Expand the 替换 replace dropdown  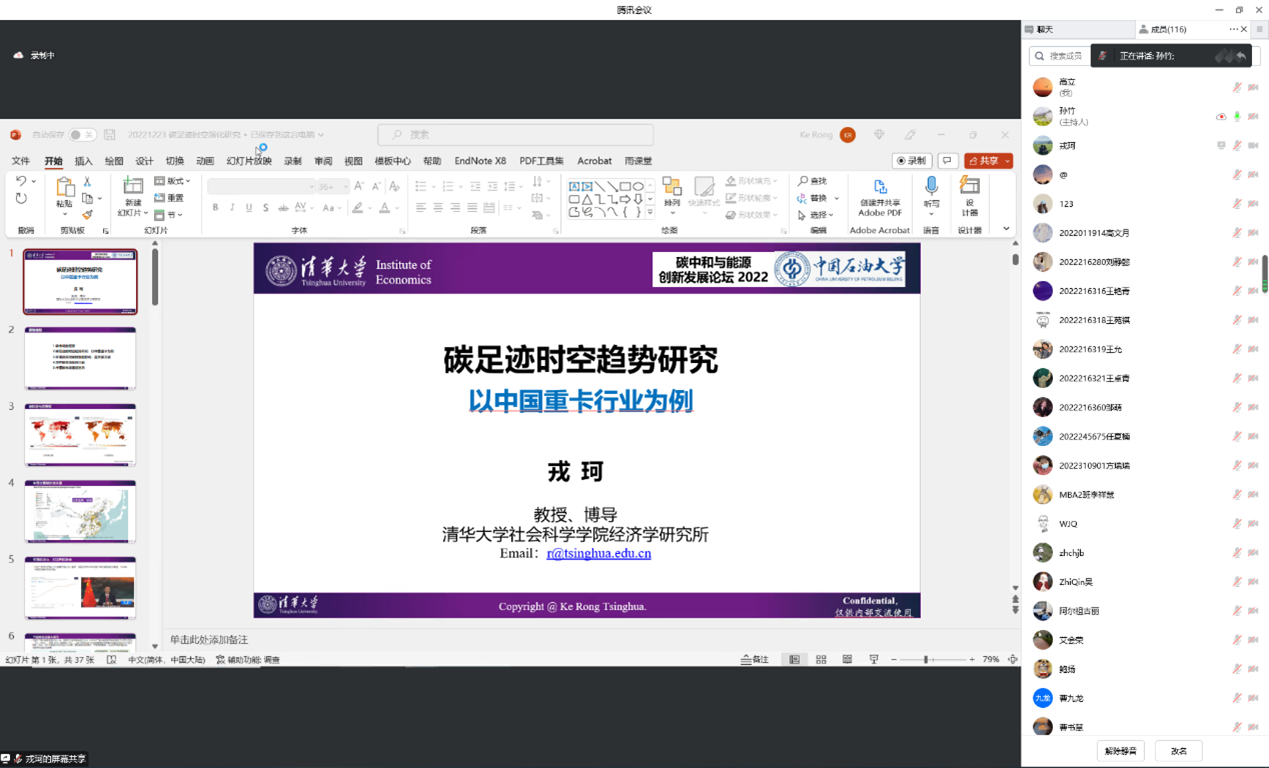[836, 198]
